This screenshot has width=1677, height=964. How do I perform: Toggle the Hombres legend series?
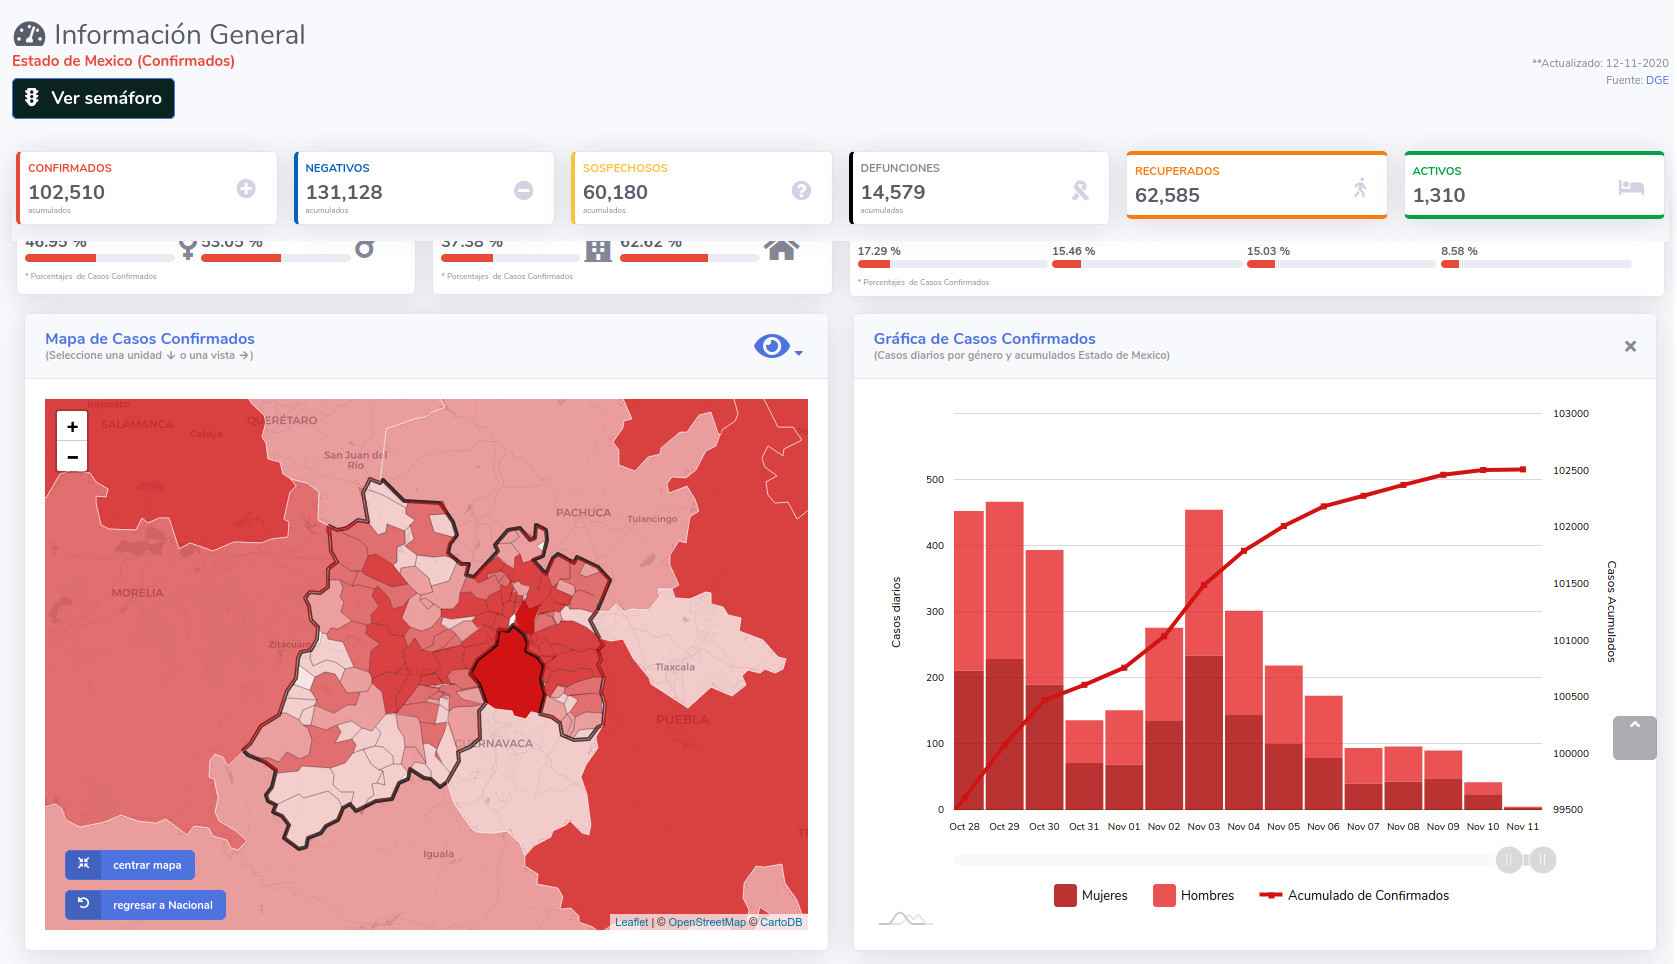pyautogui.click(x=1194, y=895)
